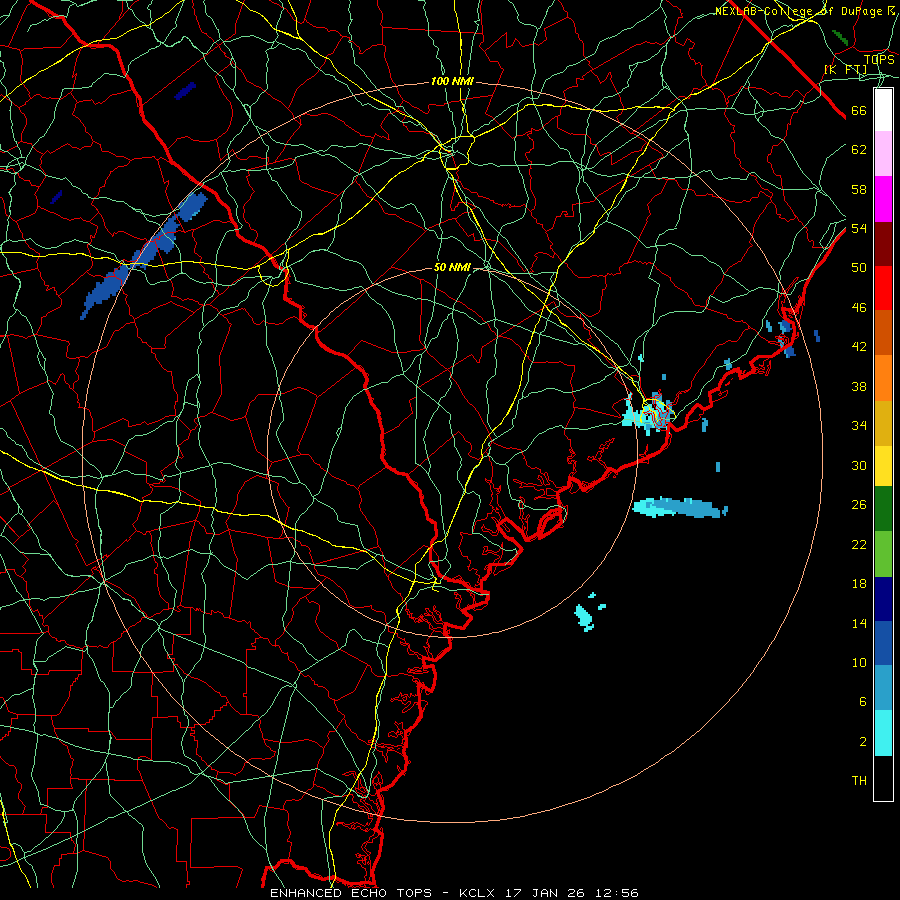The height and width of the screenshot is (900, 900).
Task: Click the navy legend swatch
Action: tap(883, 599)
